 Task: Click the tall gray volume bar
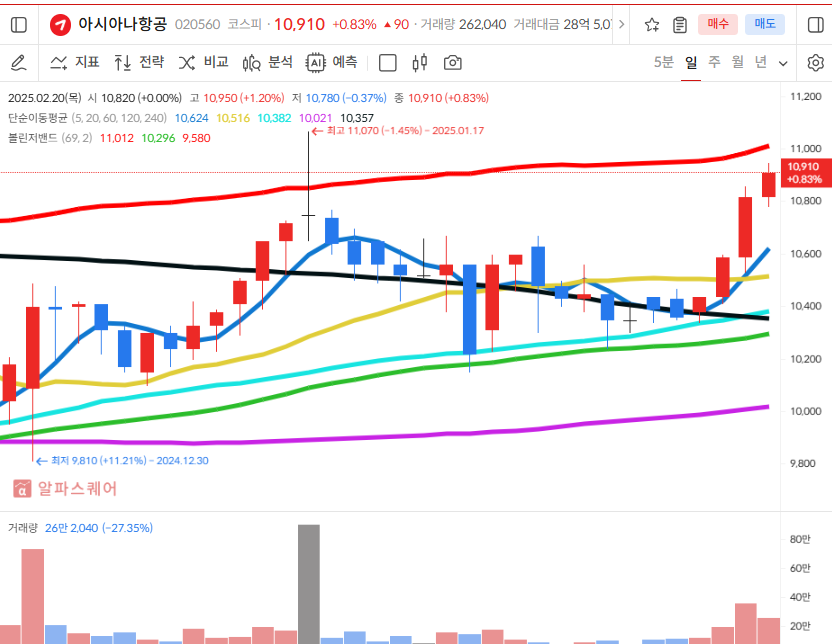[309, 584]
